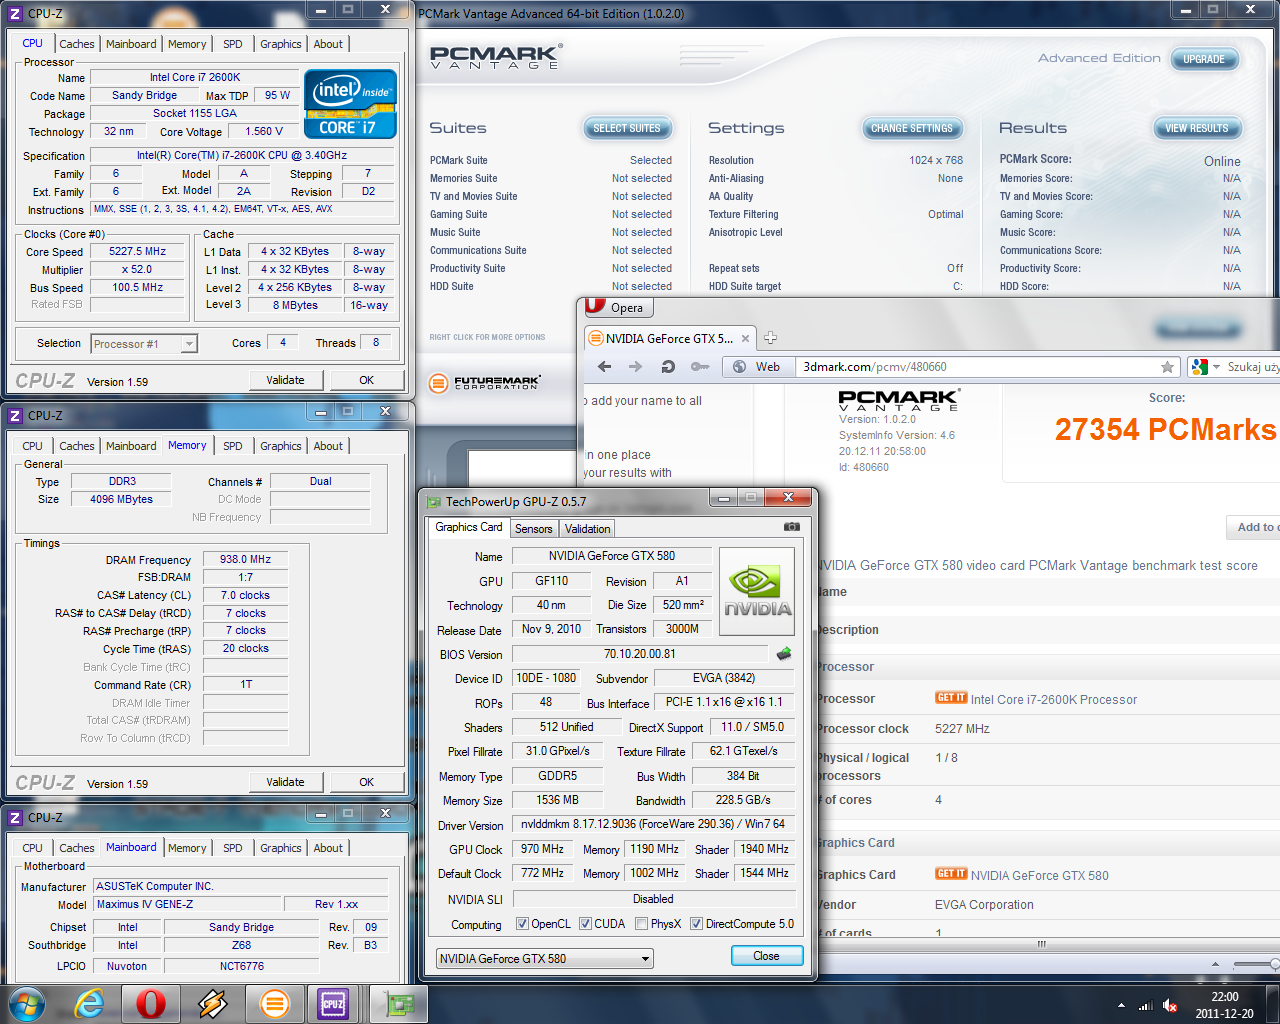Open Opera from the taskbar
Viewport: 1280px width, 1024px height.
coord(151,1004)
